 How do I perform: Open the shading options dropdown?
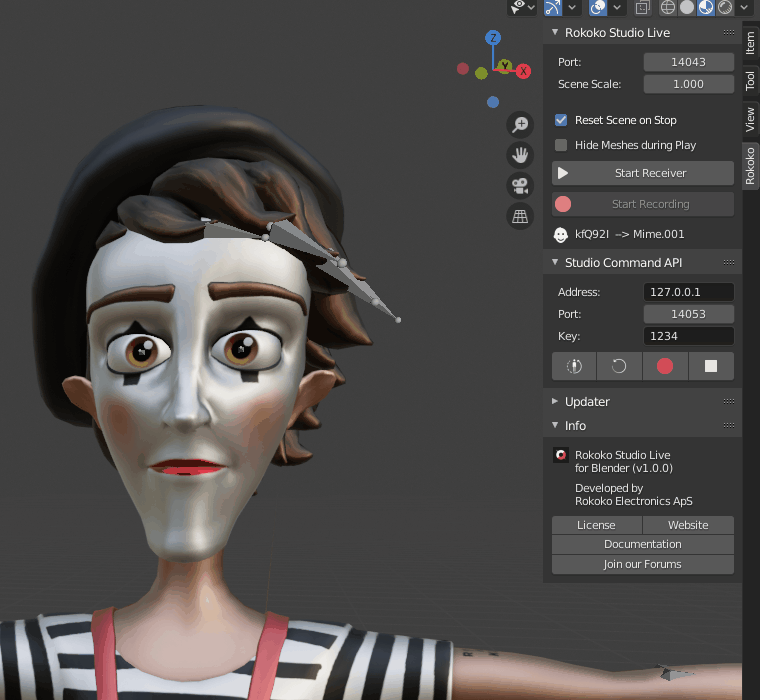click(744, 7)
